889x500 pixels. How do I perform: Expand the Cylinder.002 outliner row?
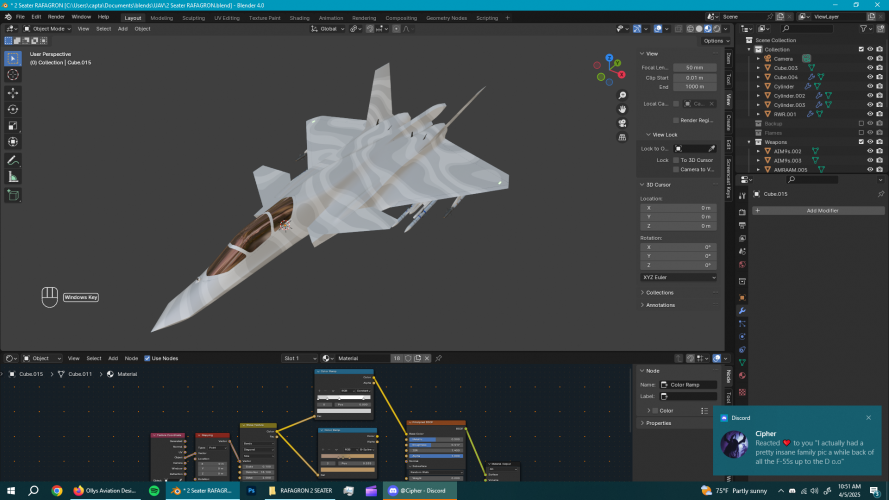pos(759,96)
